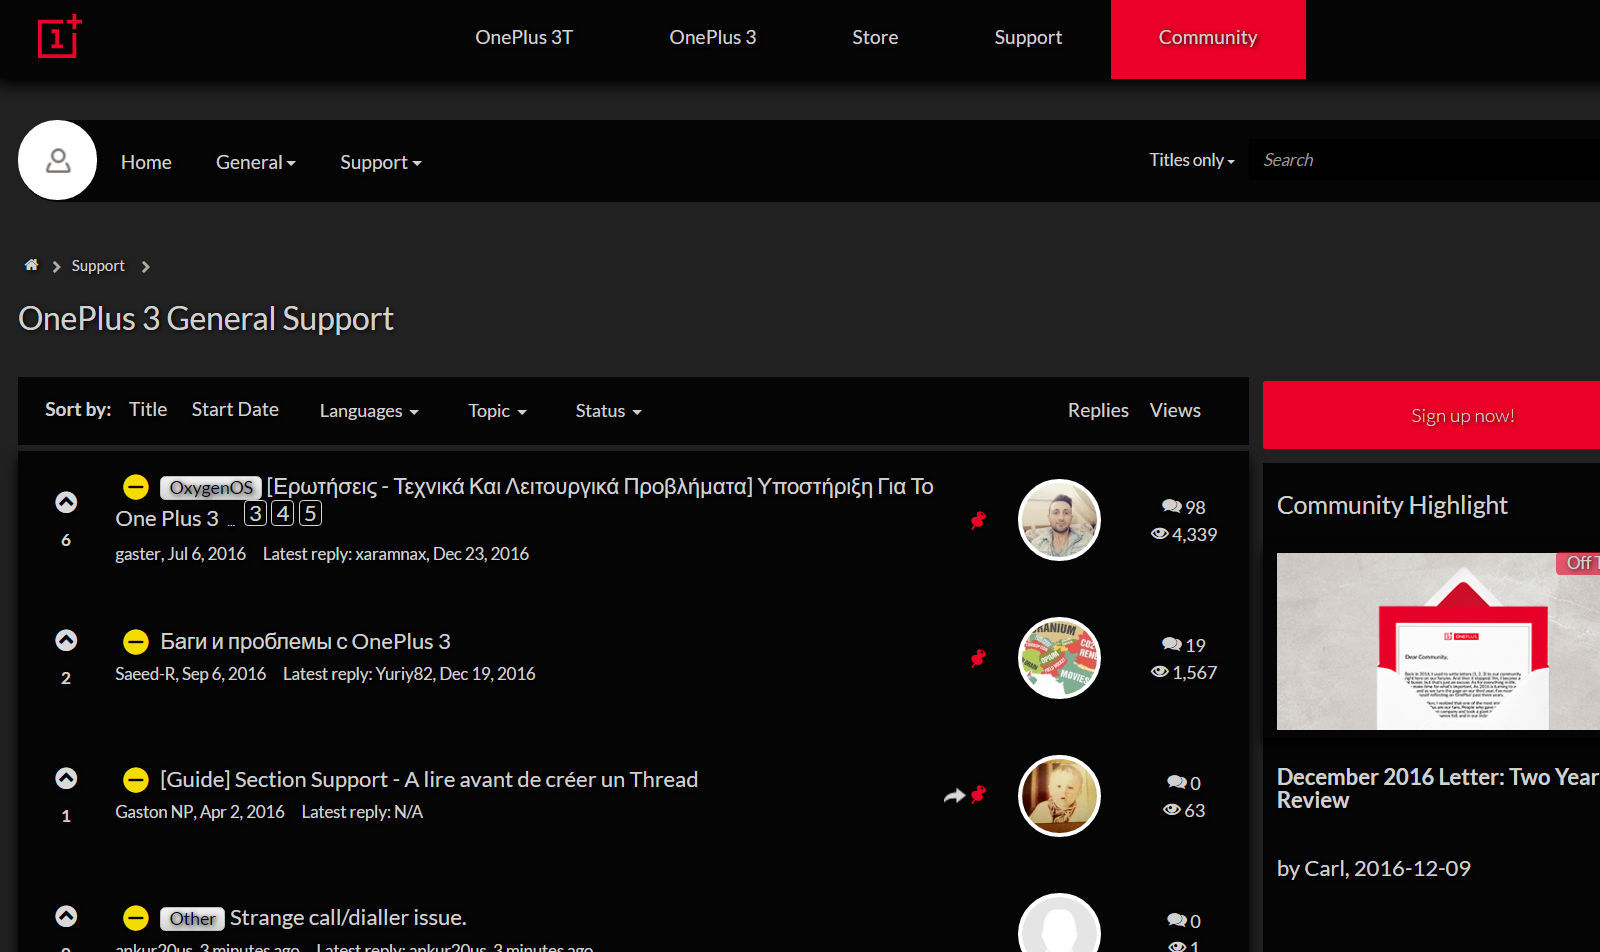
Task: Click the home breadcrumb icon
Action: (31, 265)
